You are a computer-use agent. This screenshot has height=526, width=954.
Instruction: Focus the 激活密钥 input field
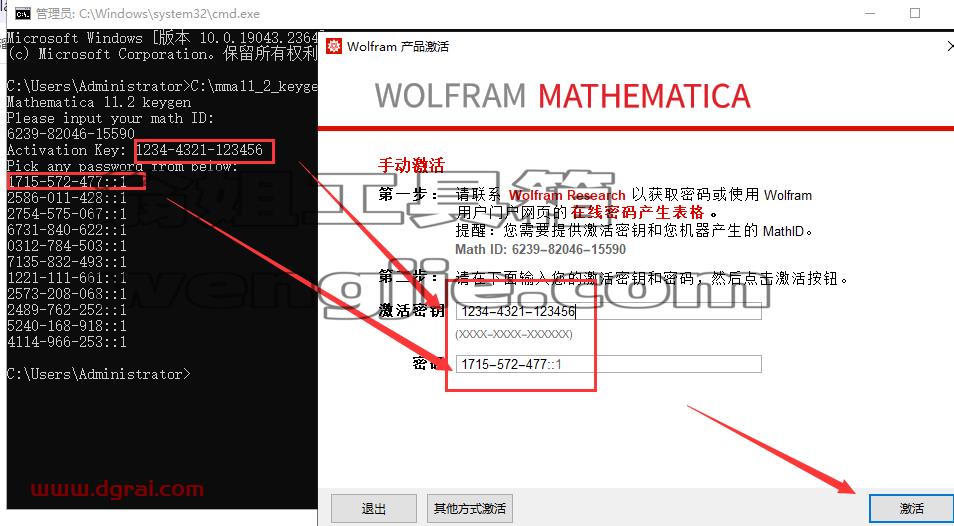point(608,311)
